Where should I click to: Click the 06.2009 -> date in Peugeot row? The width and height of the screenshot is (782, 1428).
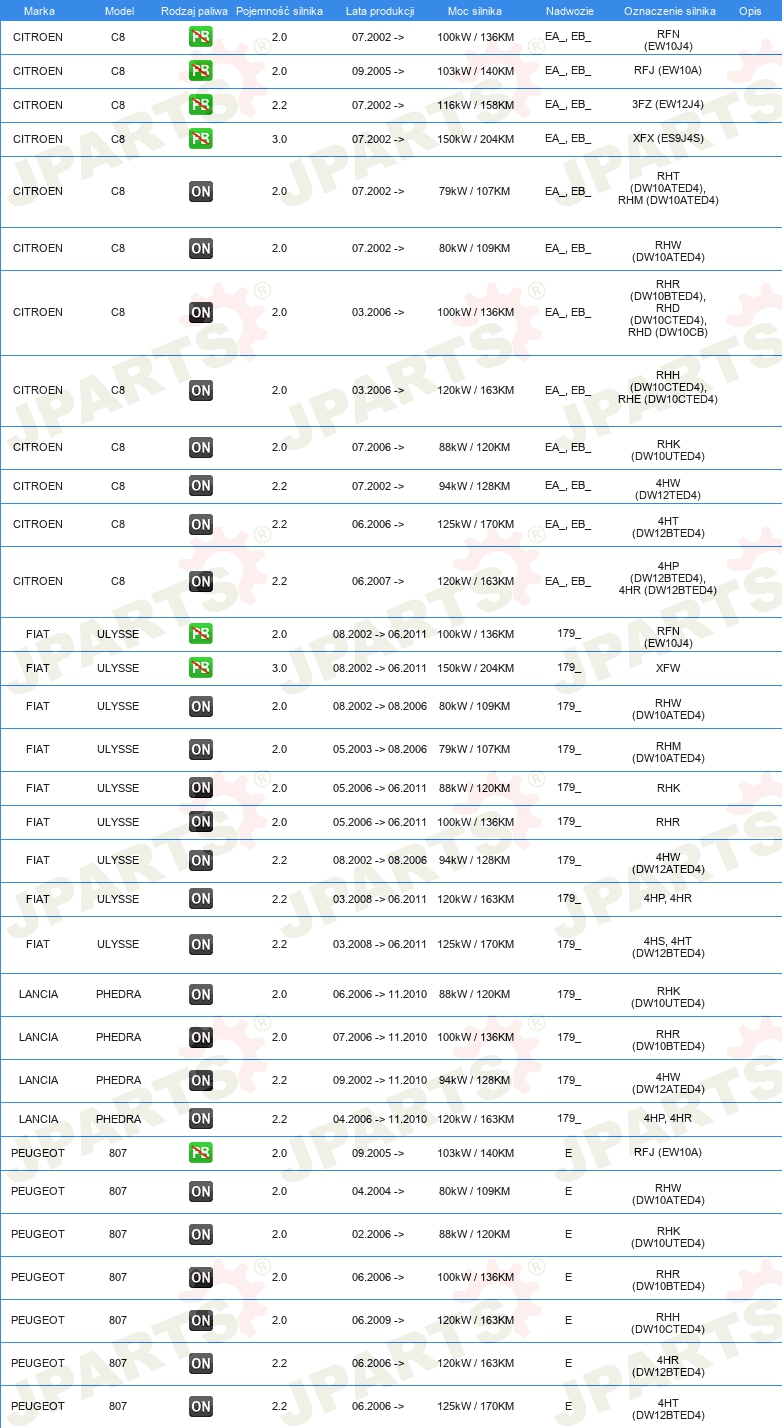pos(378,1320)
